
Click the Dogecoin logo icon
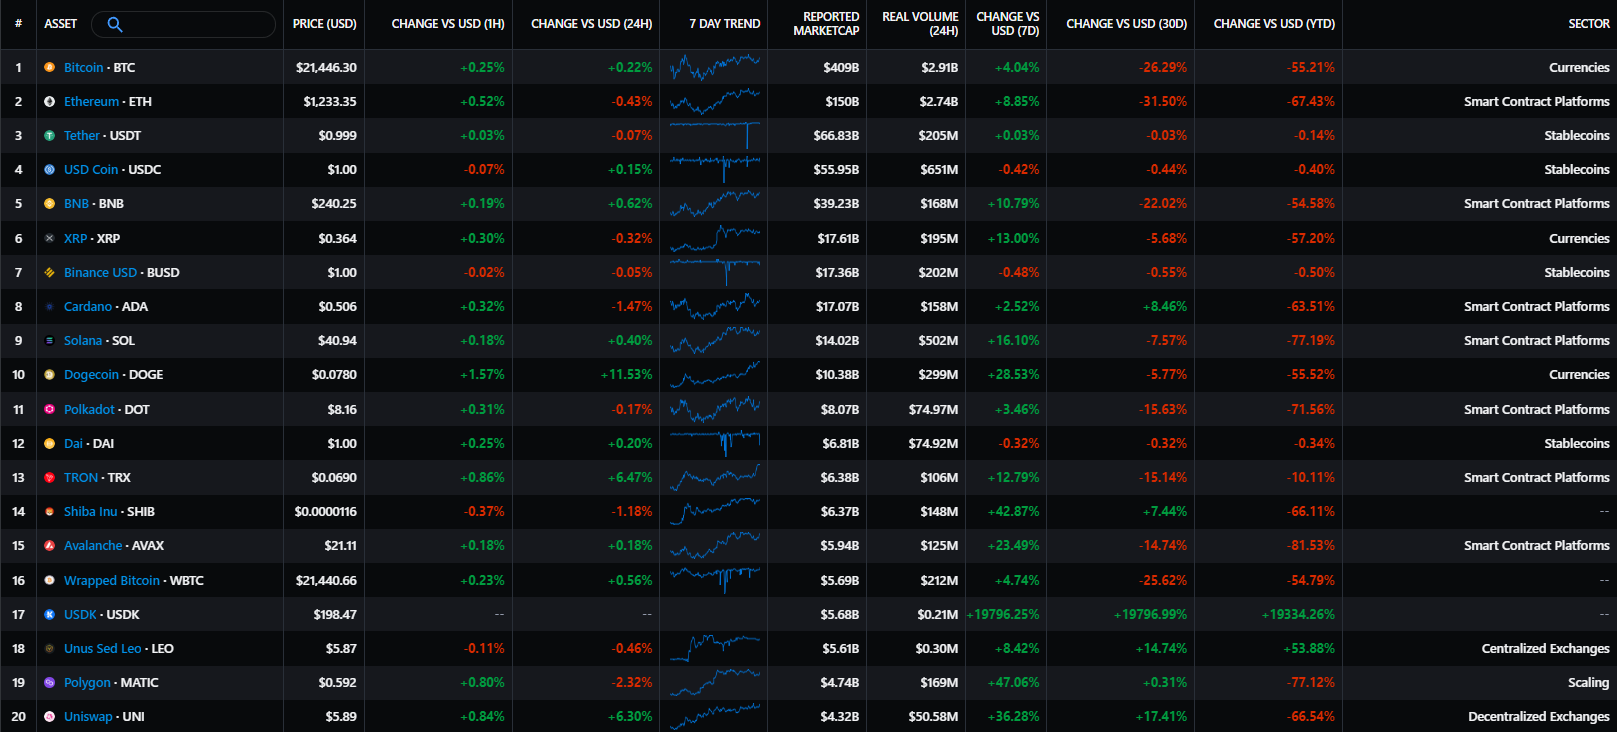pyautogui.click(x=49, y=375)
